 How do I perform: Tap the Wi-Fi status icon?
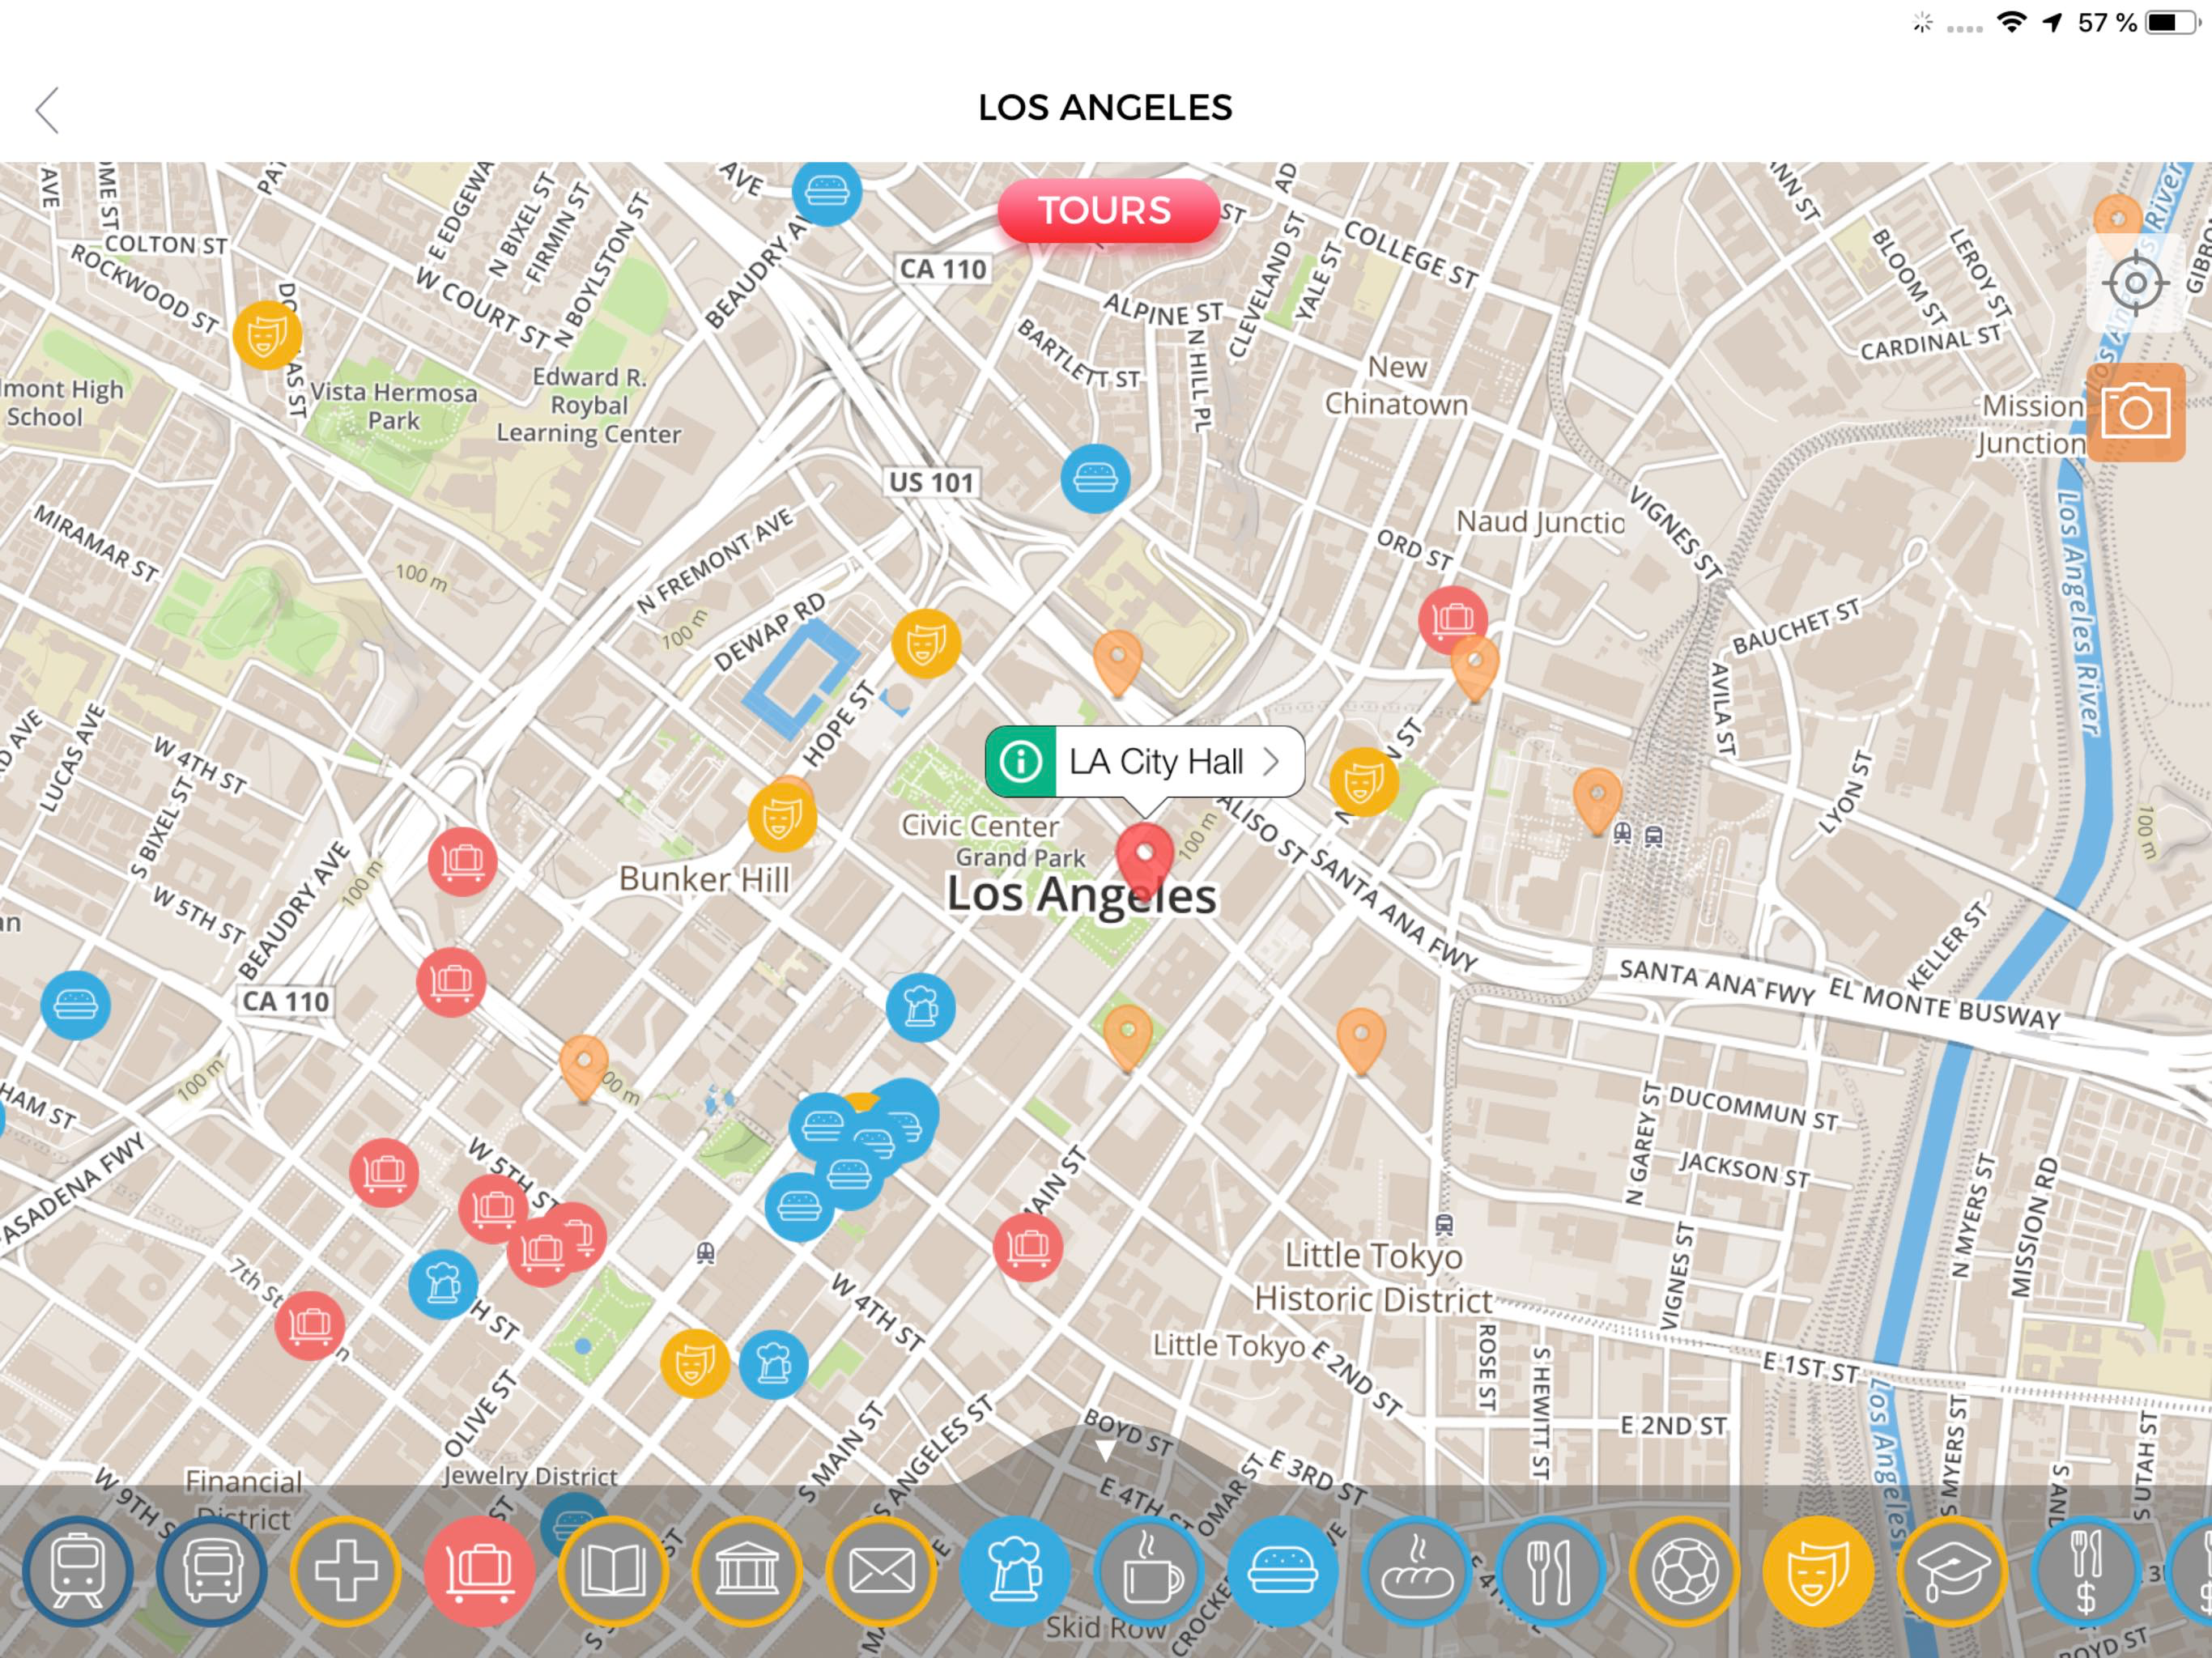pos(2011,22)
